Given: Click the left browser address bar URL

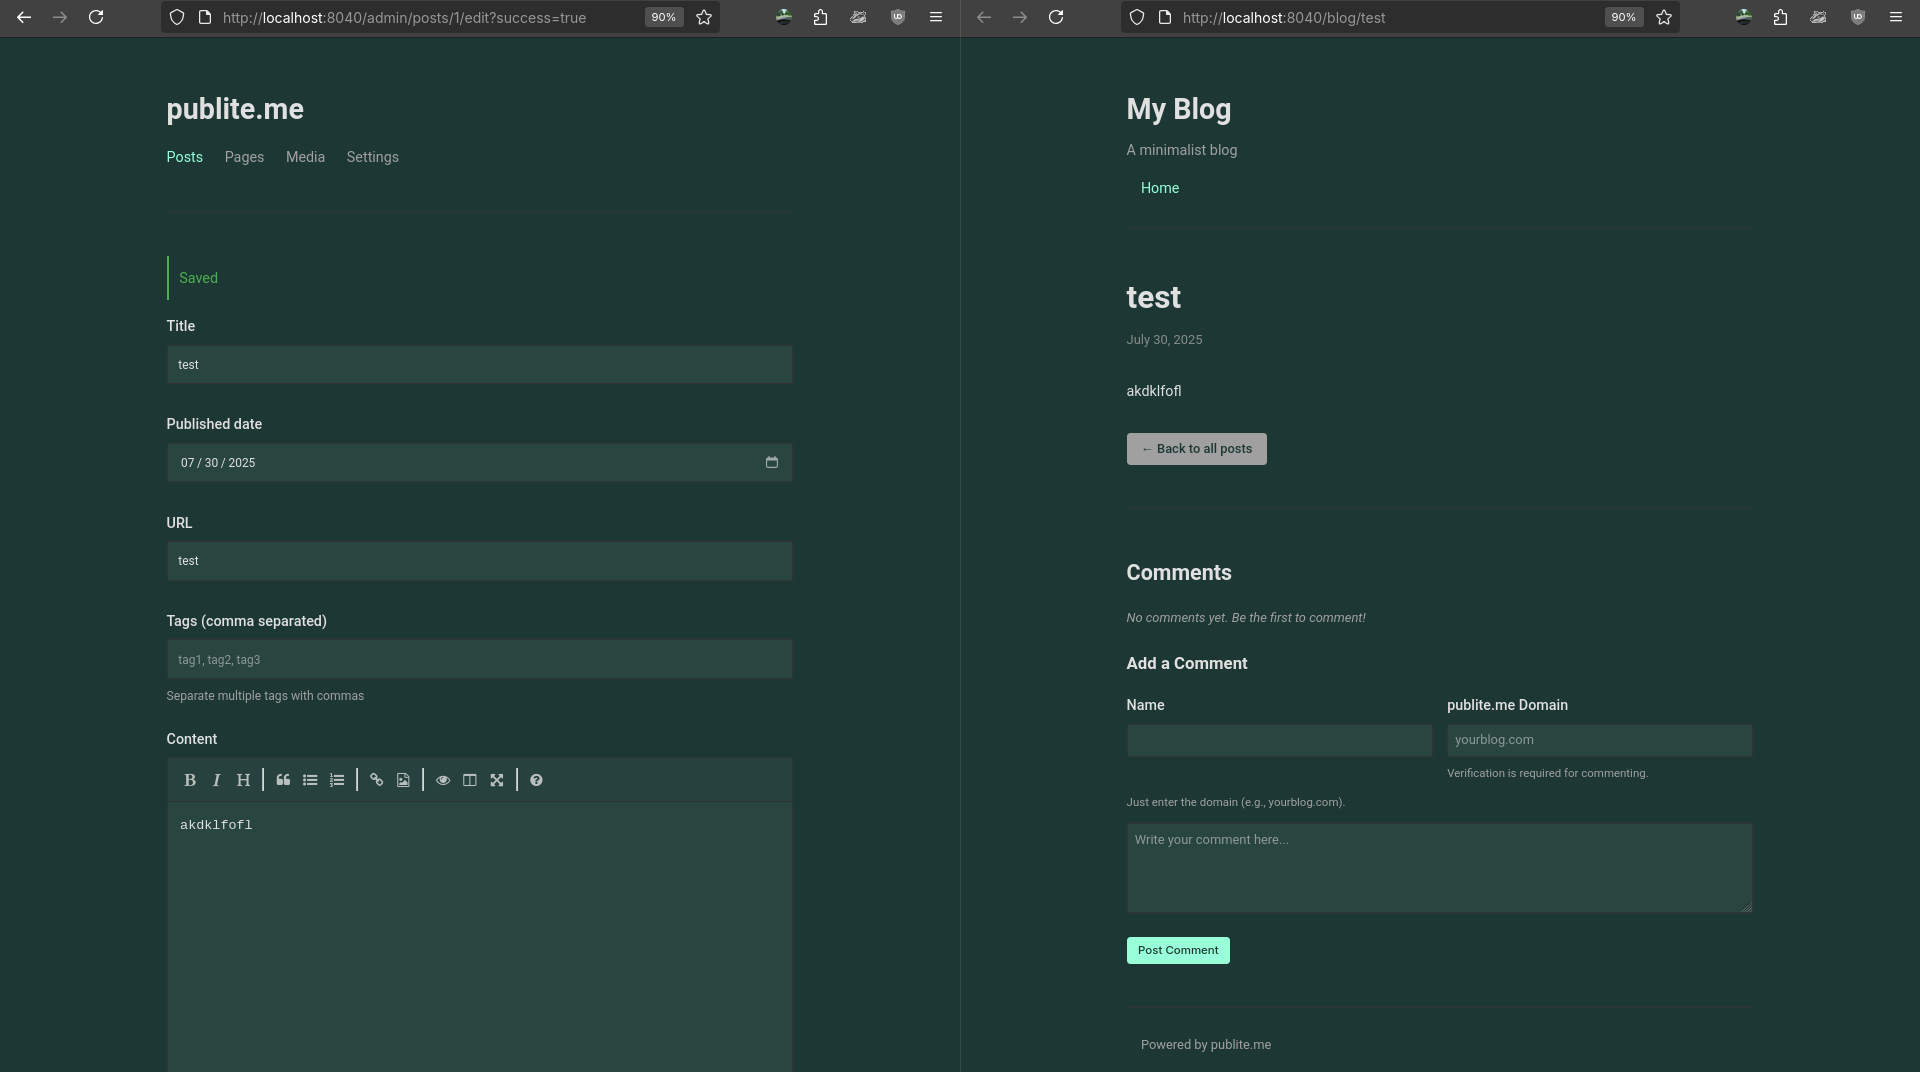Looking at the screenshot, I should (x=404, y=17).
